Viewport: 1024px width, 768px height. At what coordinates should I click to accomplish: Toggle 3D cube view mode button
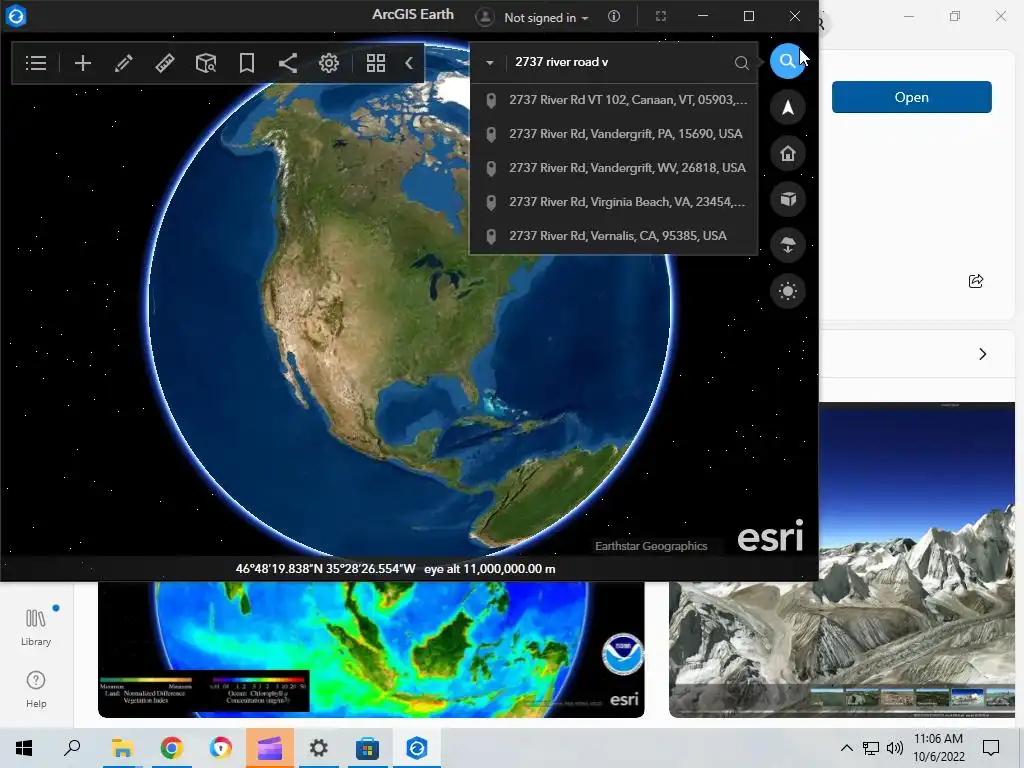pyautogui.click(x=788, y=199)
